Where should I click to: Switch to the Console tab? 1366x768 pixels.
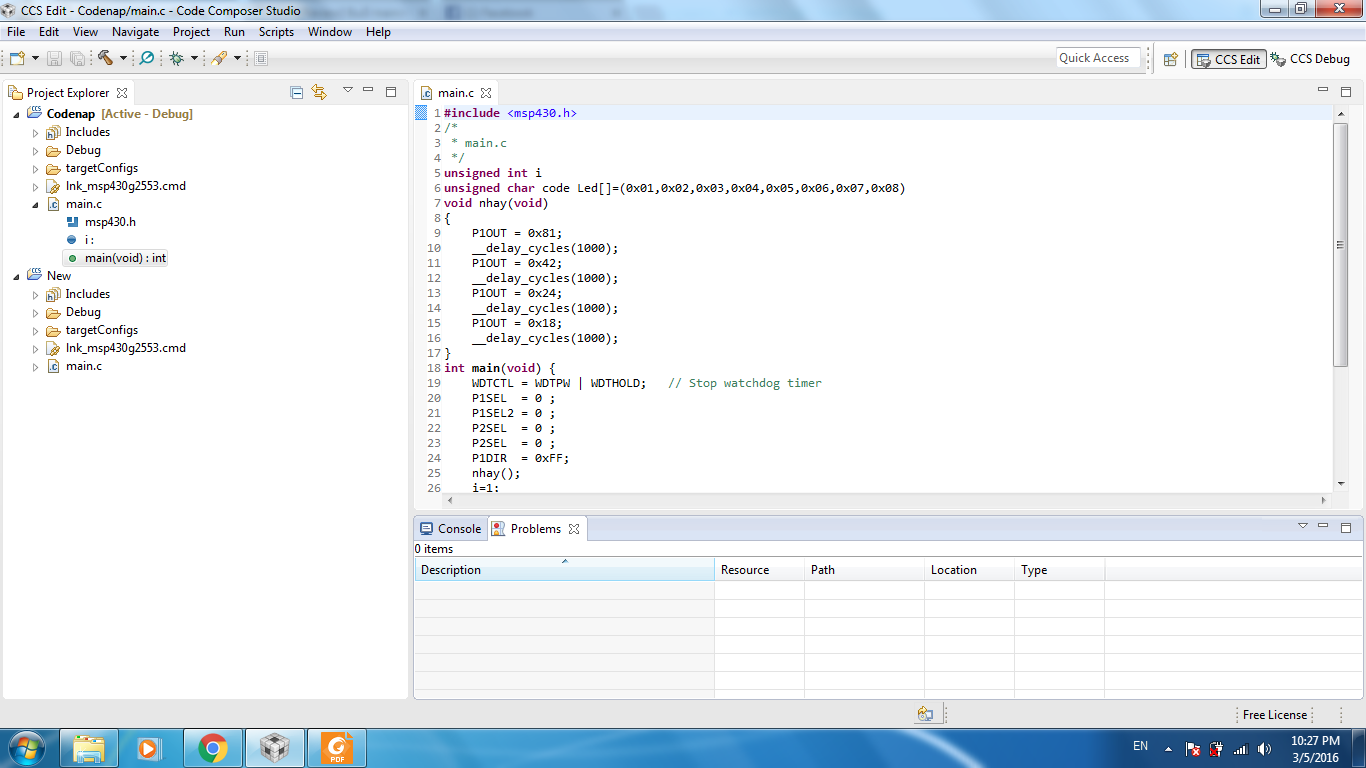[451, 529]
